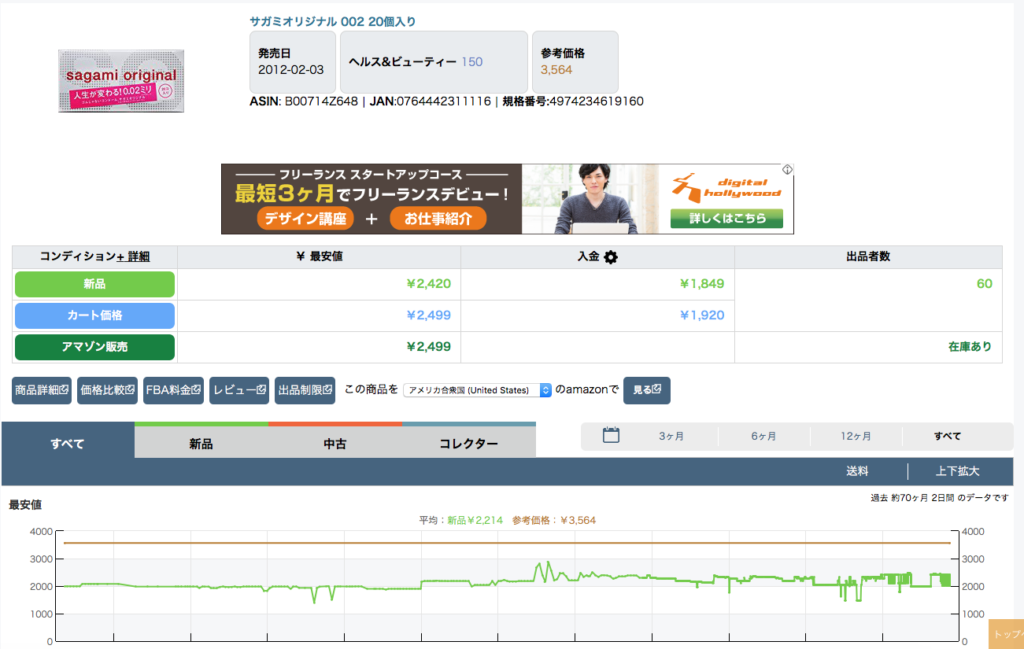Click the gear icon next to 入金

pos(611,257)
